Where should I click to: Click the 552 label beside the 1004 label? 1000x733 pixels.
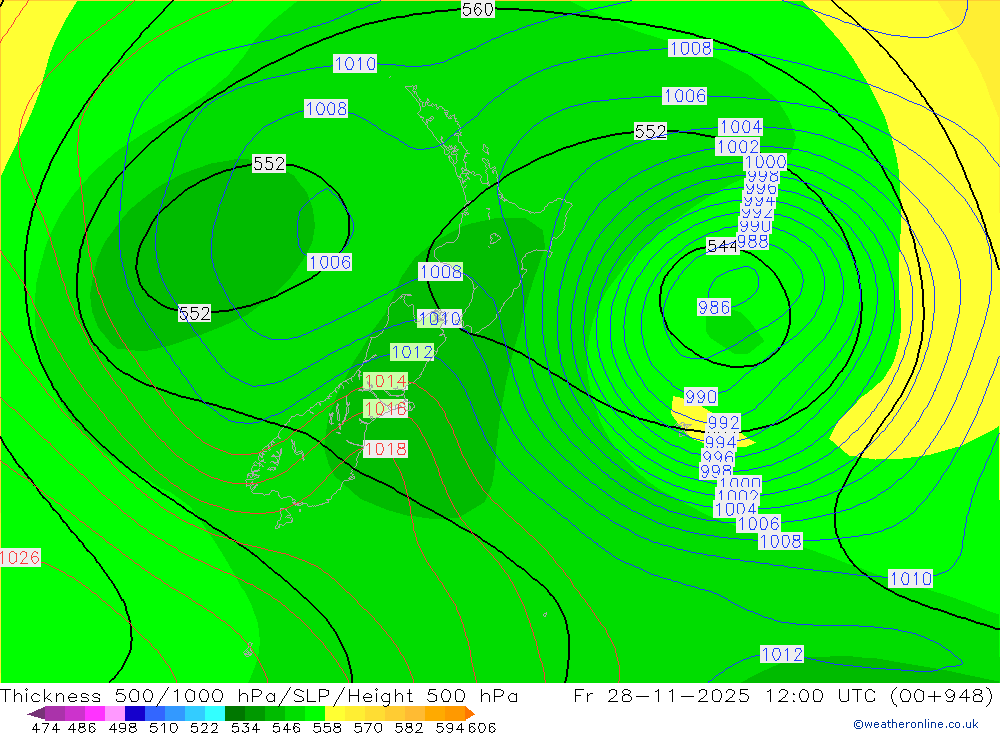651,131
